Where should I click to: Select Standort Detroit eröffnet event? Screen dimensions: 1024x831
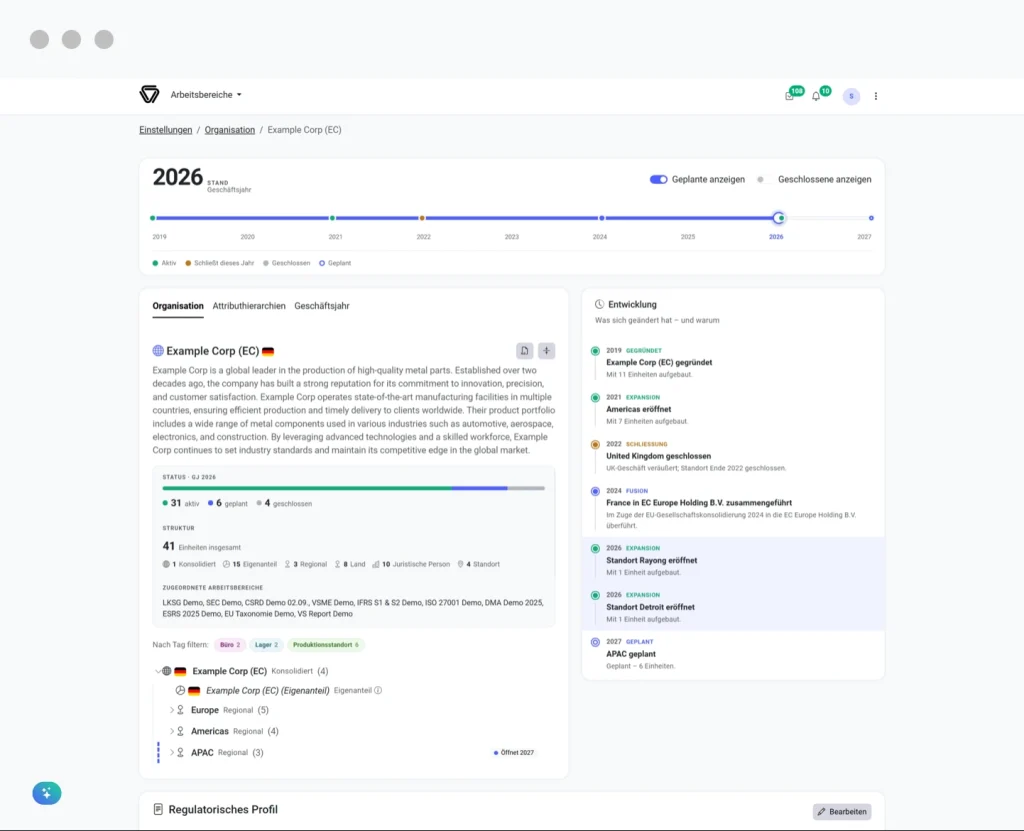pos(733,607)
